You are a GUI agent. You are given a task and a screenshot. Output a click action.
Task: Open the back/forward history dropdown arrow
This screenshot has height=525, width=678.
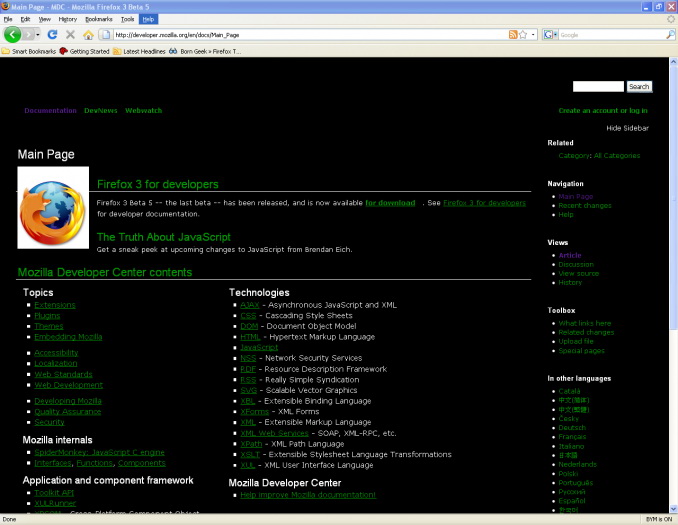click(38, 35)
